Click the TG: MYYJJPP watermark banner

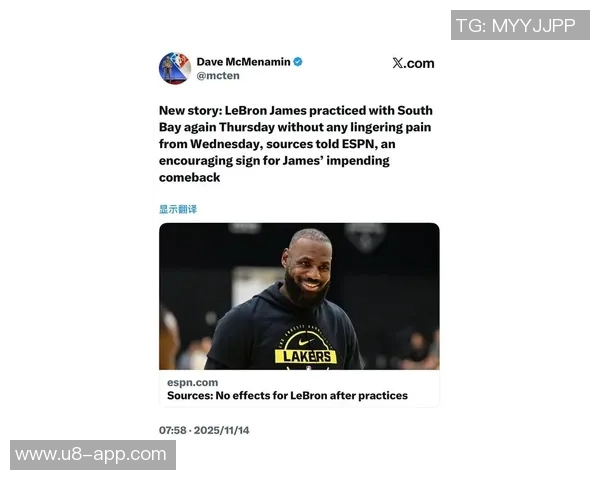(x=520, y=25)
